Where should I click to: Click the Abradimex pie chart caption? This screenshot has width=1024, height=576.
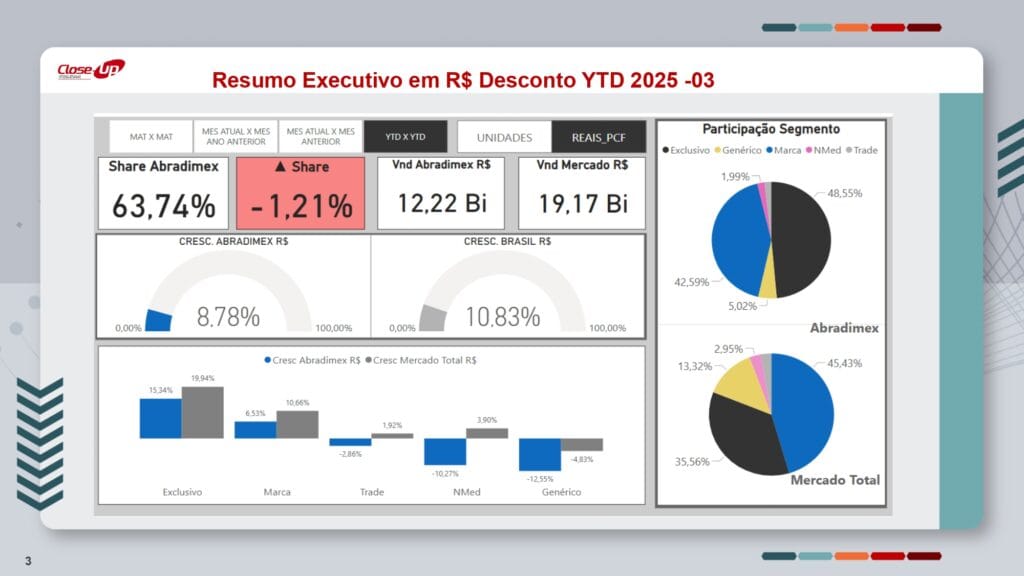click(x=844, y=328)
